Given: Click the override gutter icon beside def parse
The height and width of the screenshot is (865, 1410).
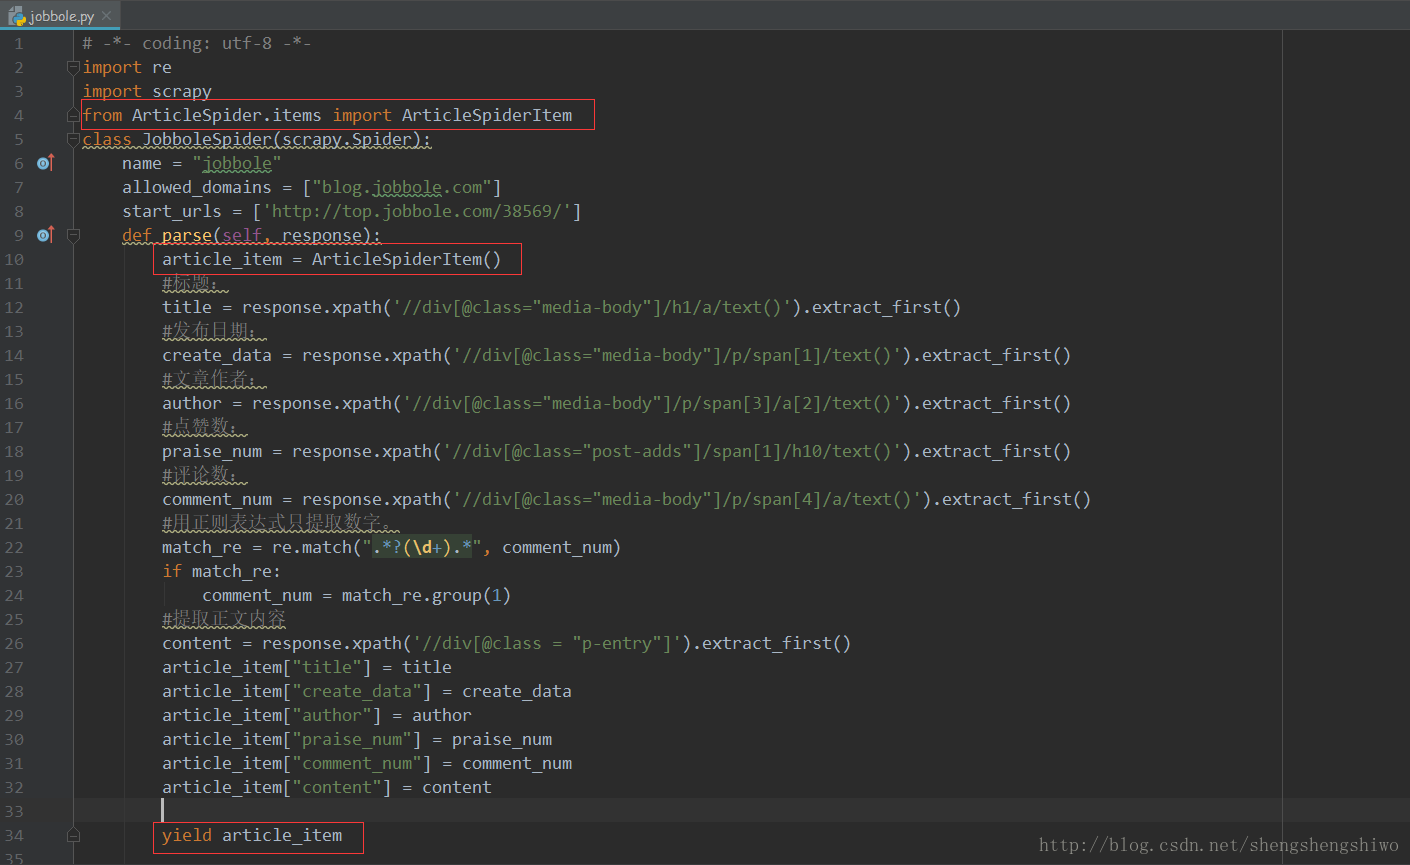Looking at the screenshot, I should click(45, 235).
